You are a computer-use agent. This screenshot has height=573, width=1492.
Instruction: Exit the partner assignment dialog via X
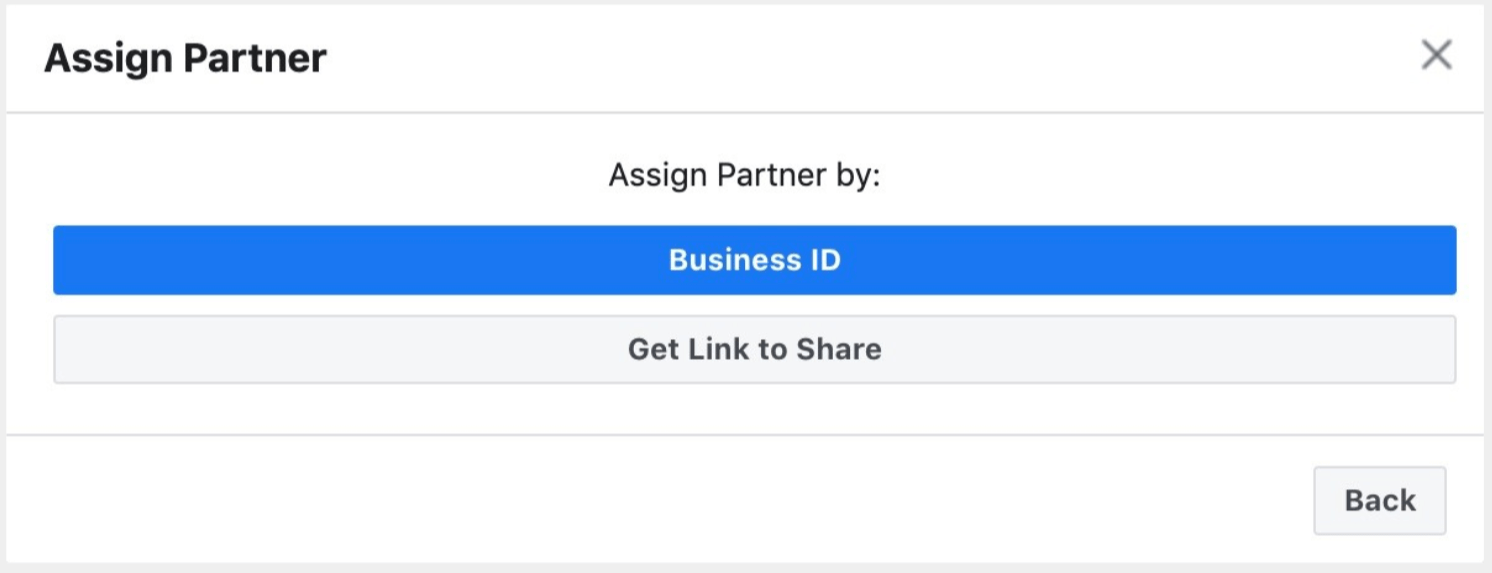pyautogui.click(x=1436, y=55)
